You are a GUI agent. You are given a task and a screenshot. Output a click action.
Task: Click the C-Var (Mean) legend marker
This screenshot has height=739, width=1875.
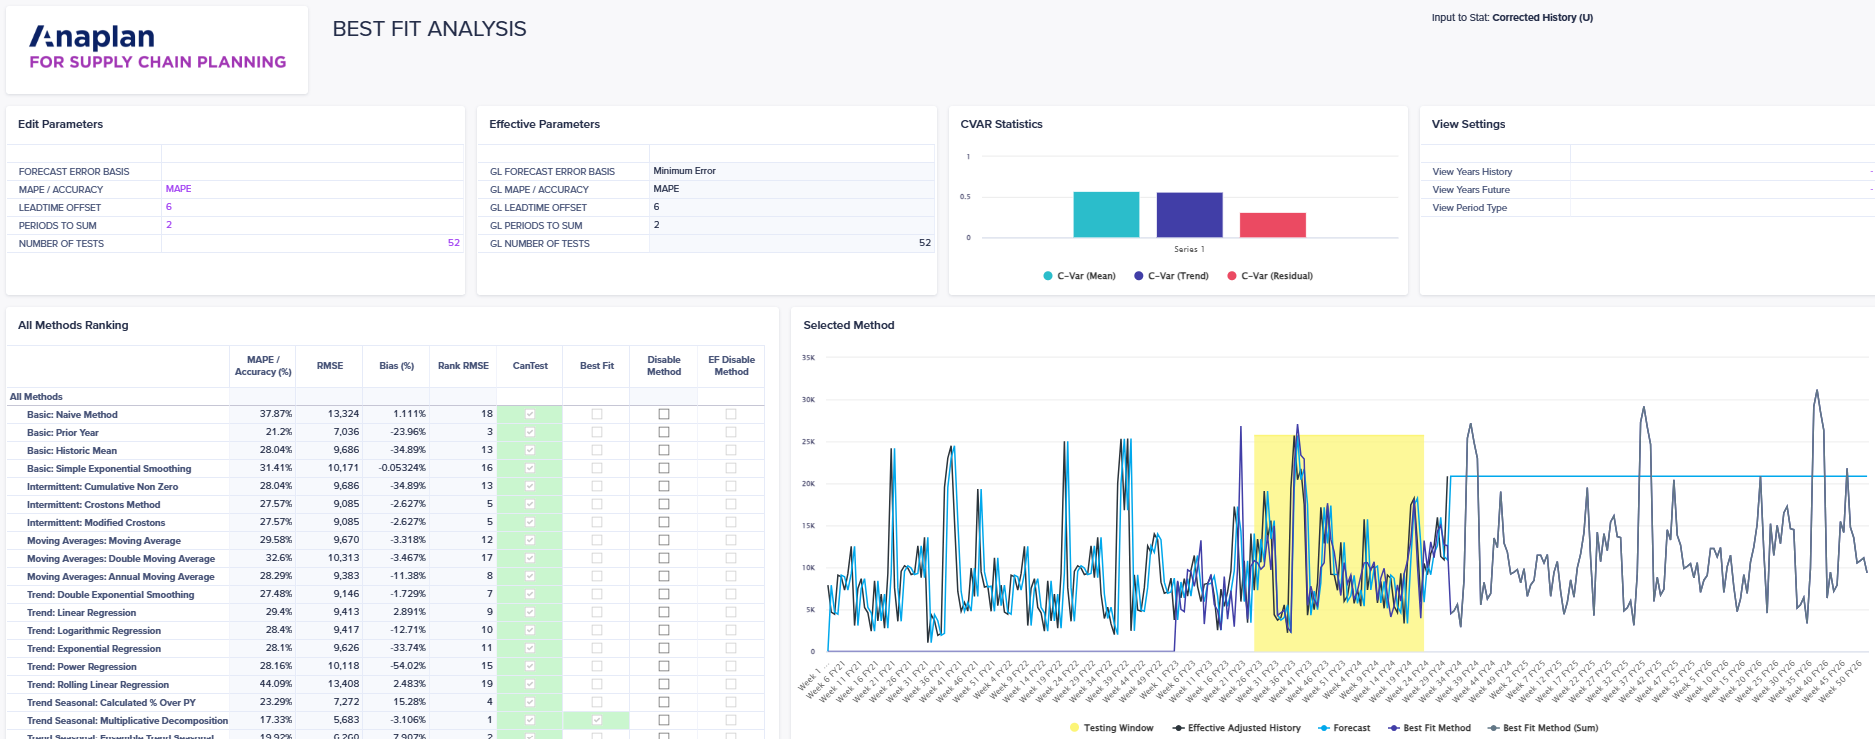point(1048,276)
